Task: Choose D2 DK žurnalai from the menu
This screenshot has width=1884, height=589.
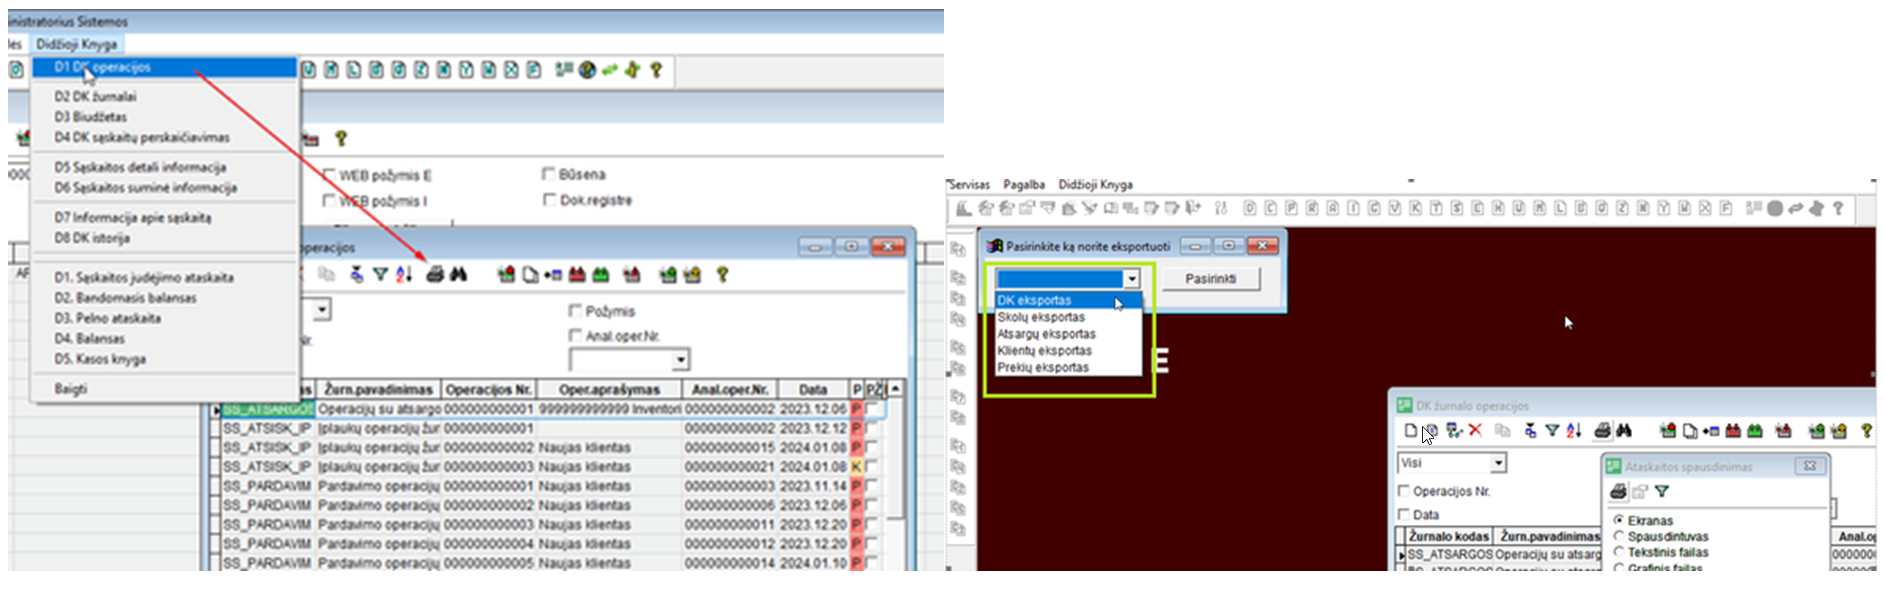Action: click(95, 97)
